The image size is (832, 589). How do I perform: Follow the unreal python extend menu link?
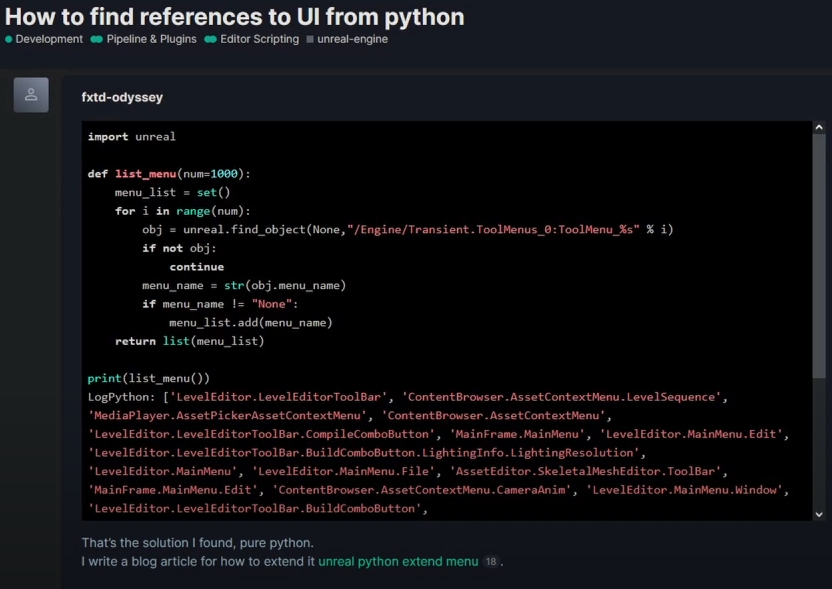coord(398,561)
